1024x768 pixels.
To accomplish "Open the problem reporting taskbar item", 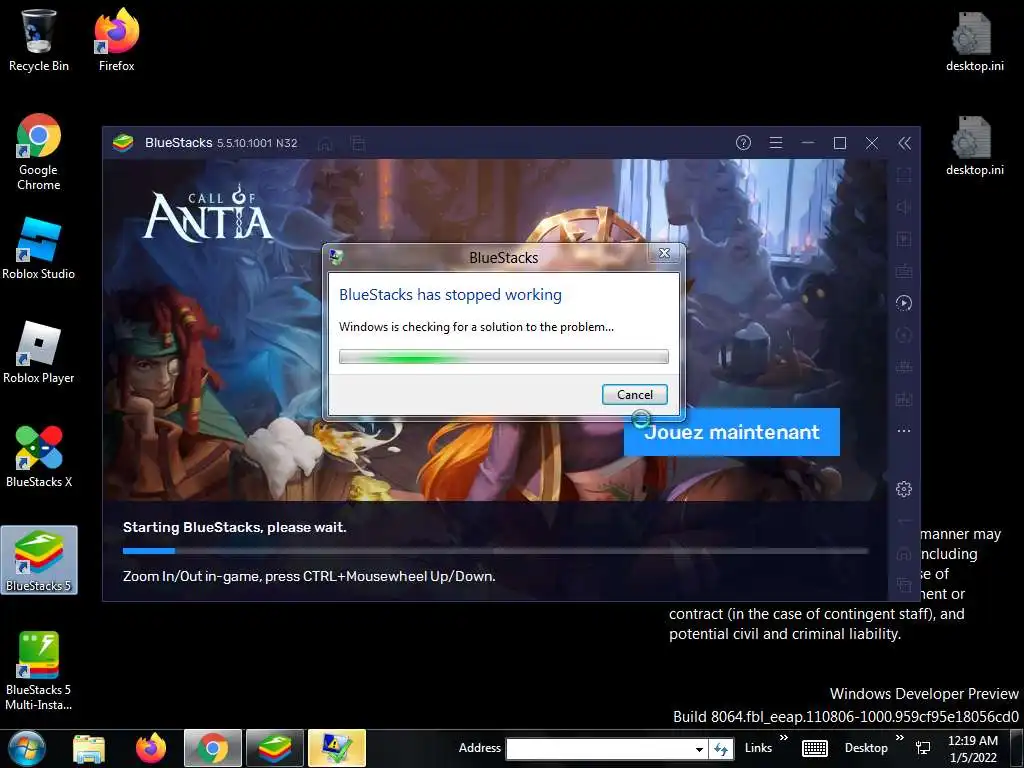I will [x=337, y=748].
